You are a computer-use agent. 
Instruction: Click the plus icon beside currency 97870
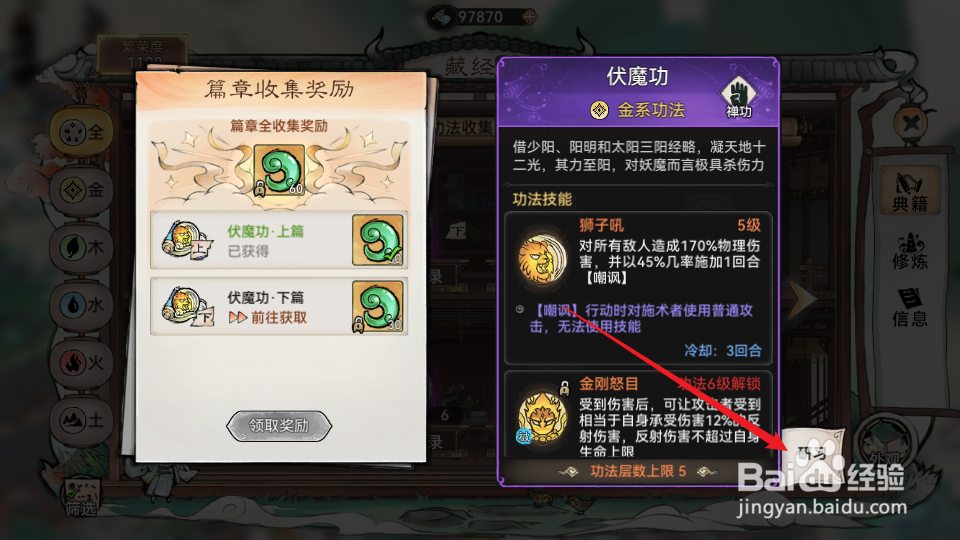pyautogui.click(x=529, y=17)
